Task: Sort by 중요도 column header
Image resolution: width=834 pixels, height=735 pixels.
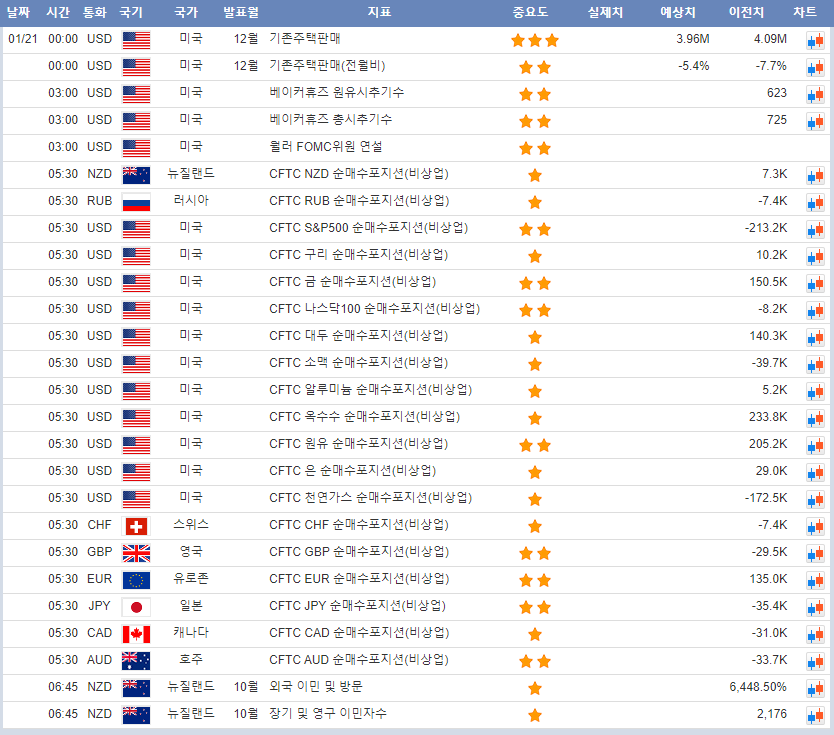Action: coord(530,13)
